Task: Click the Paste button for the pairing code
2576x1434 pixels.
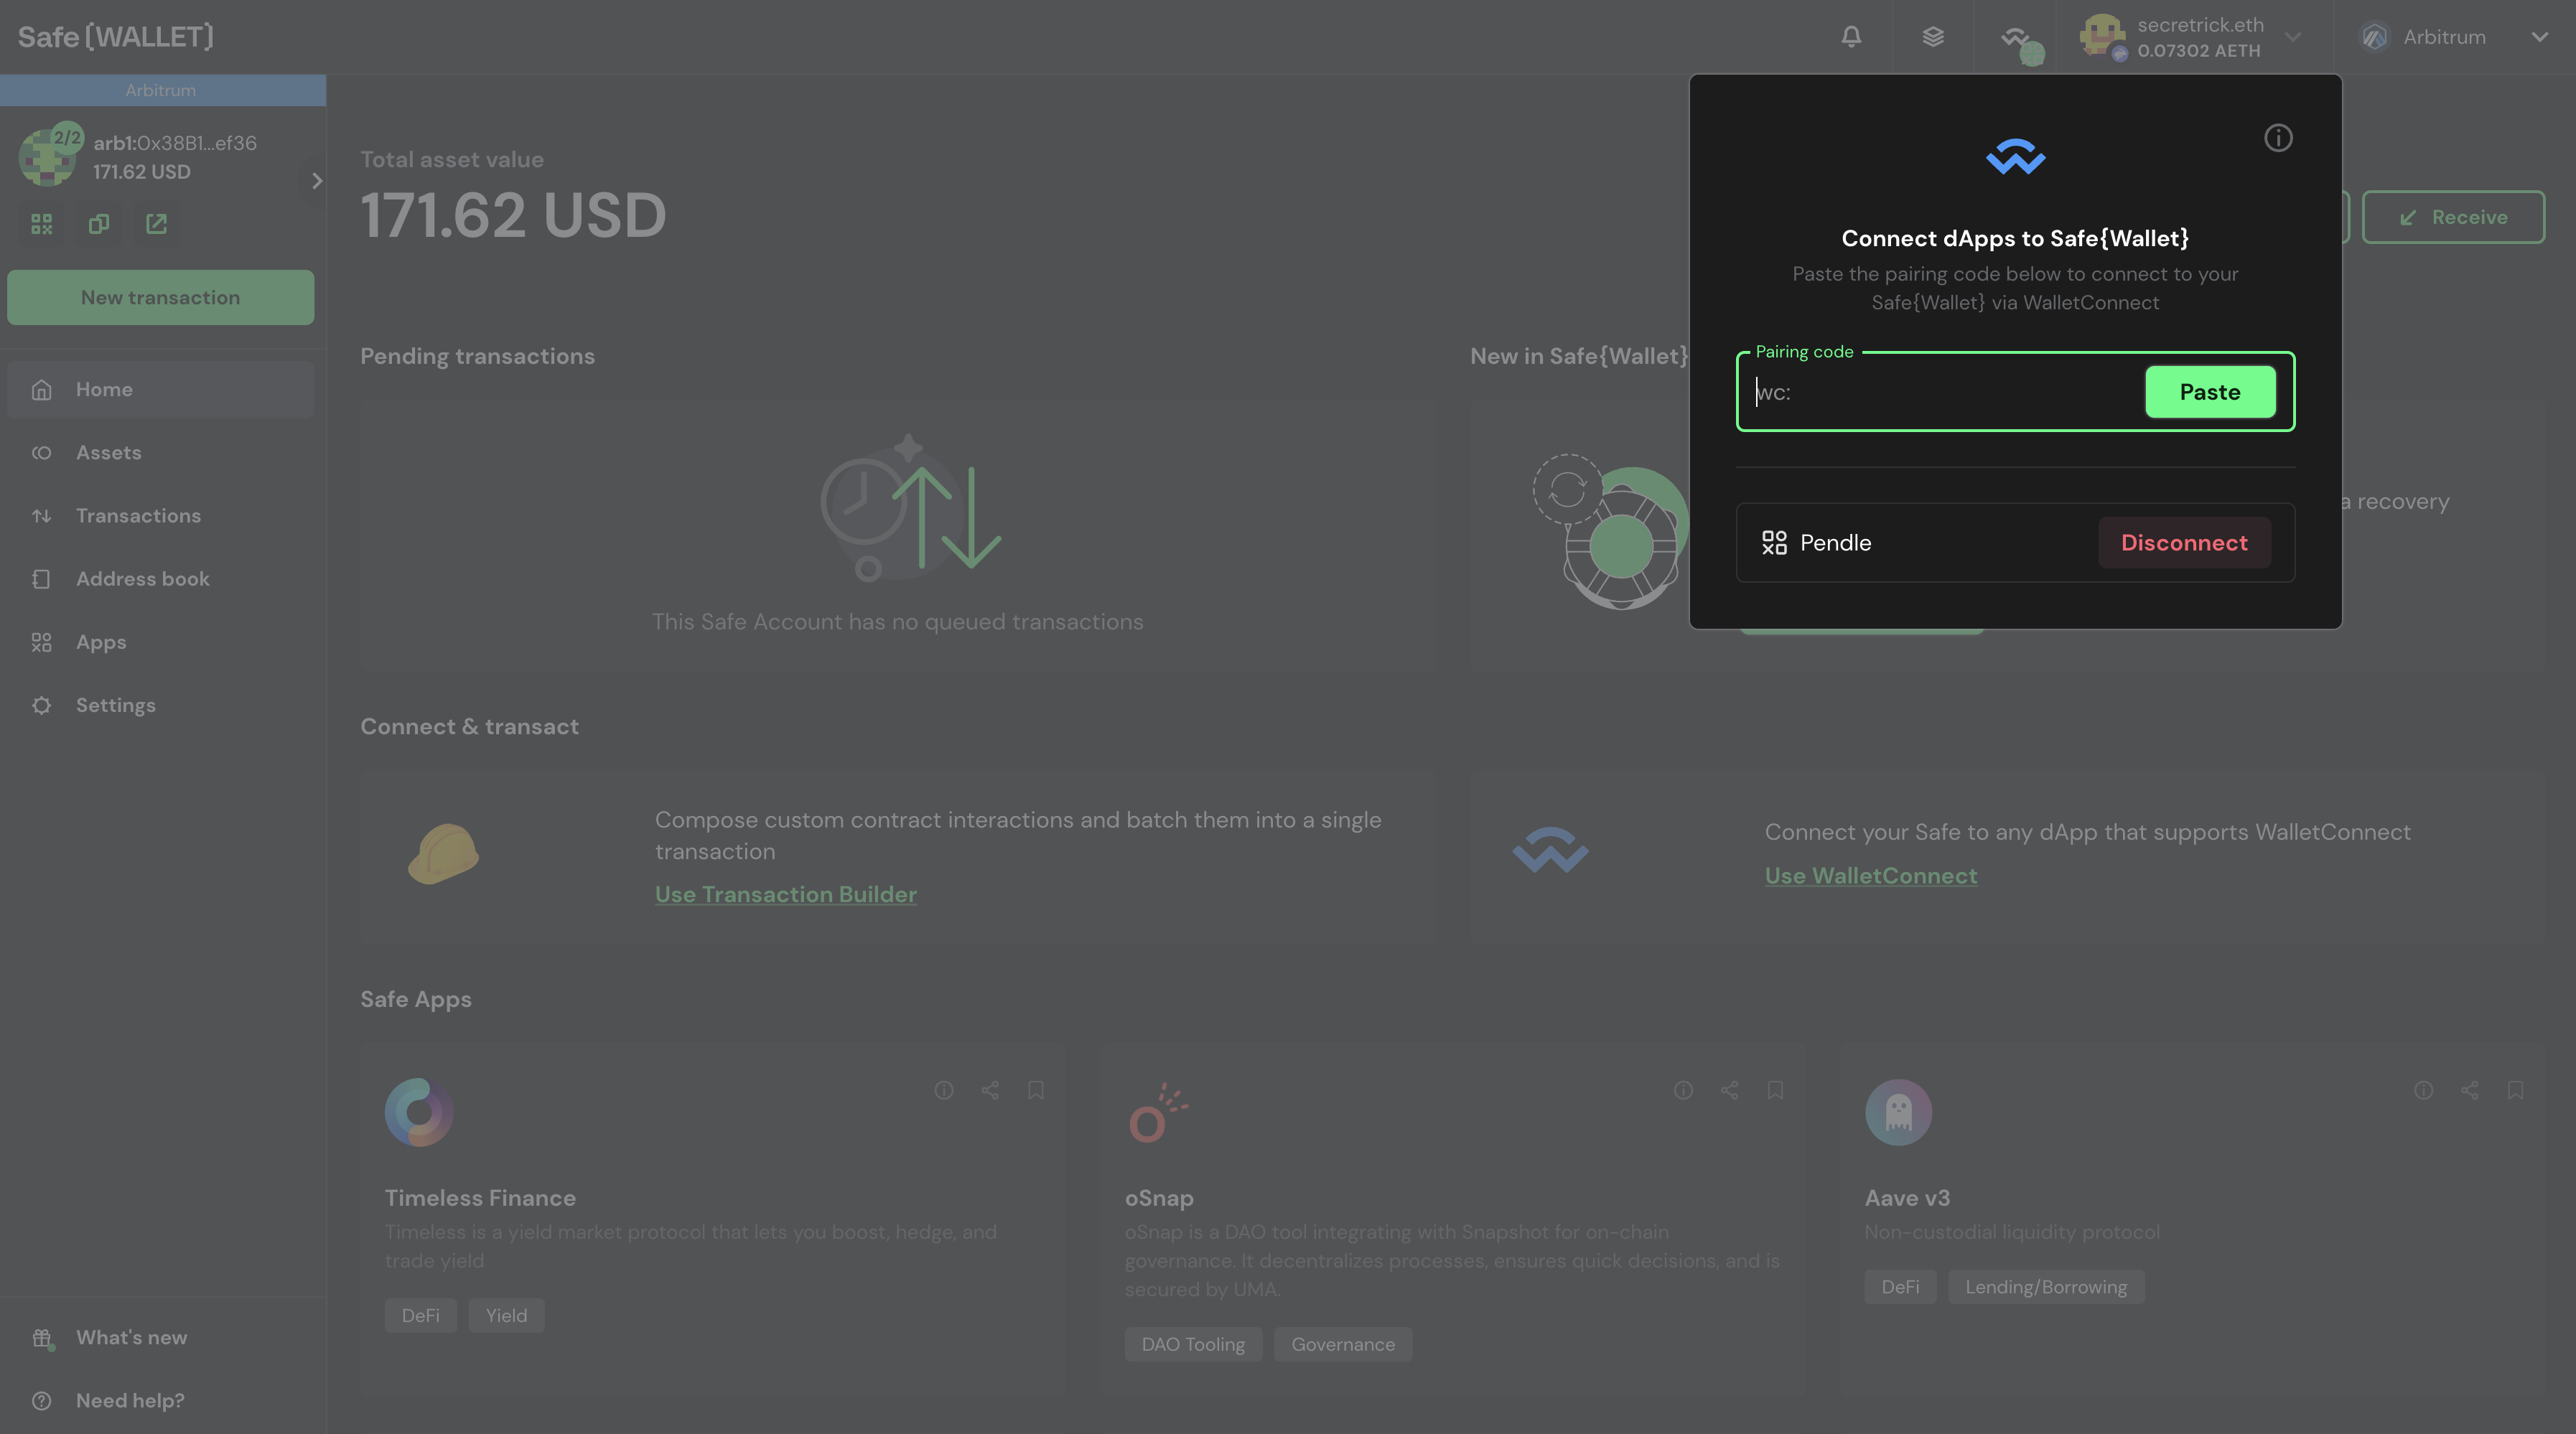Action: (2210, 391)
